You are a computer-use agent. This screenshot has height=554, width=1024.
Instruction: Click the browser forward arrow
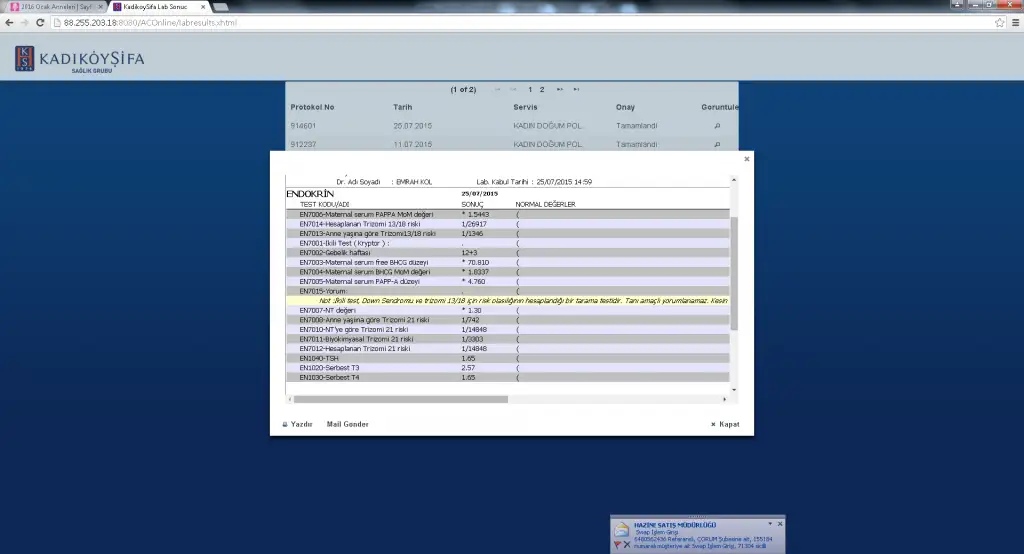pyautogui.click(x=24, y=22)
